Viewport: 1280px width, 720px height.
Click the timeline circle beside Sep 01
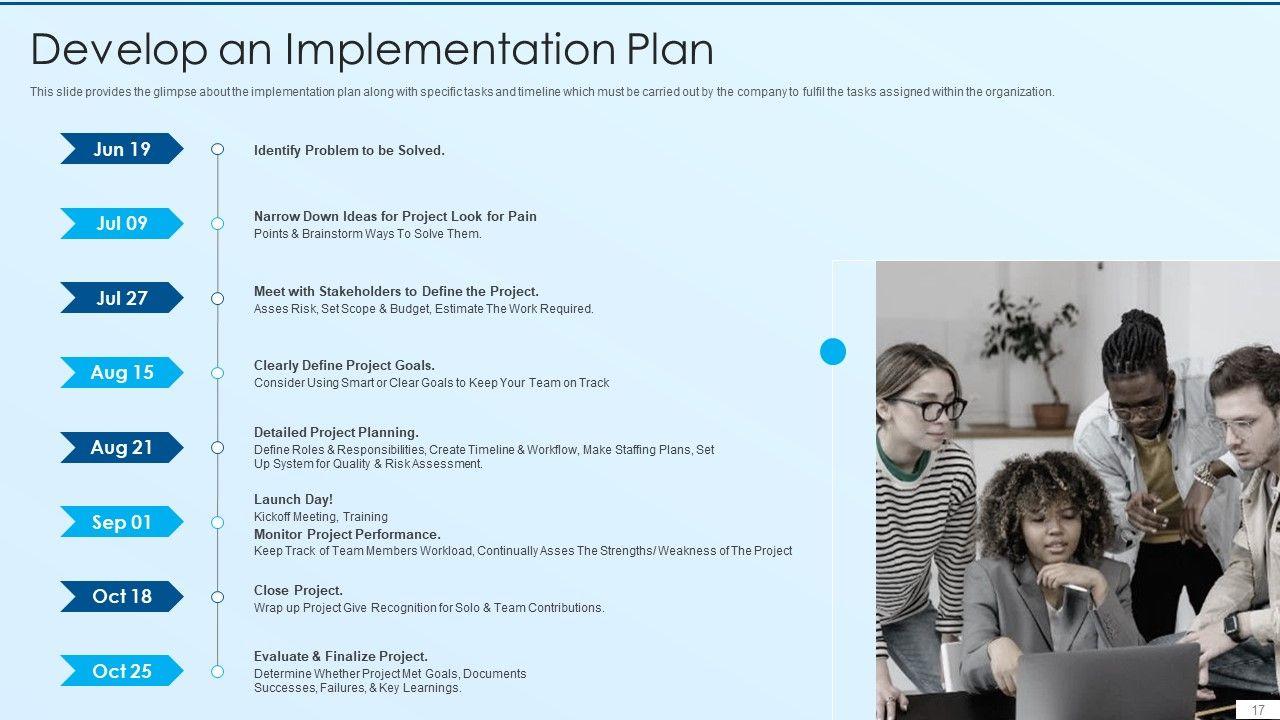click(x=217, y=522)
